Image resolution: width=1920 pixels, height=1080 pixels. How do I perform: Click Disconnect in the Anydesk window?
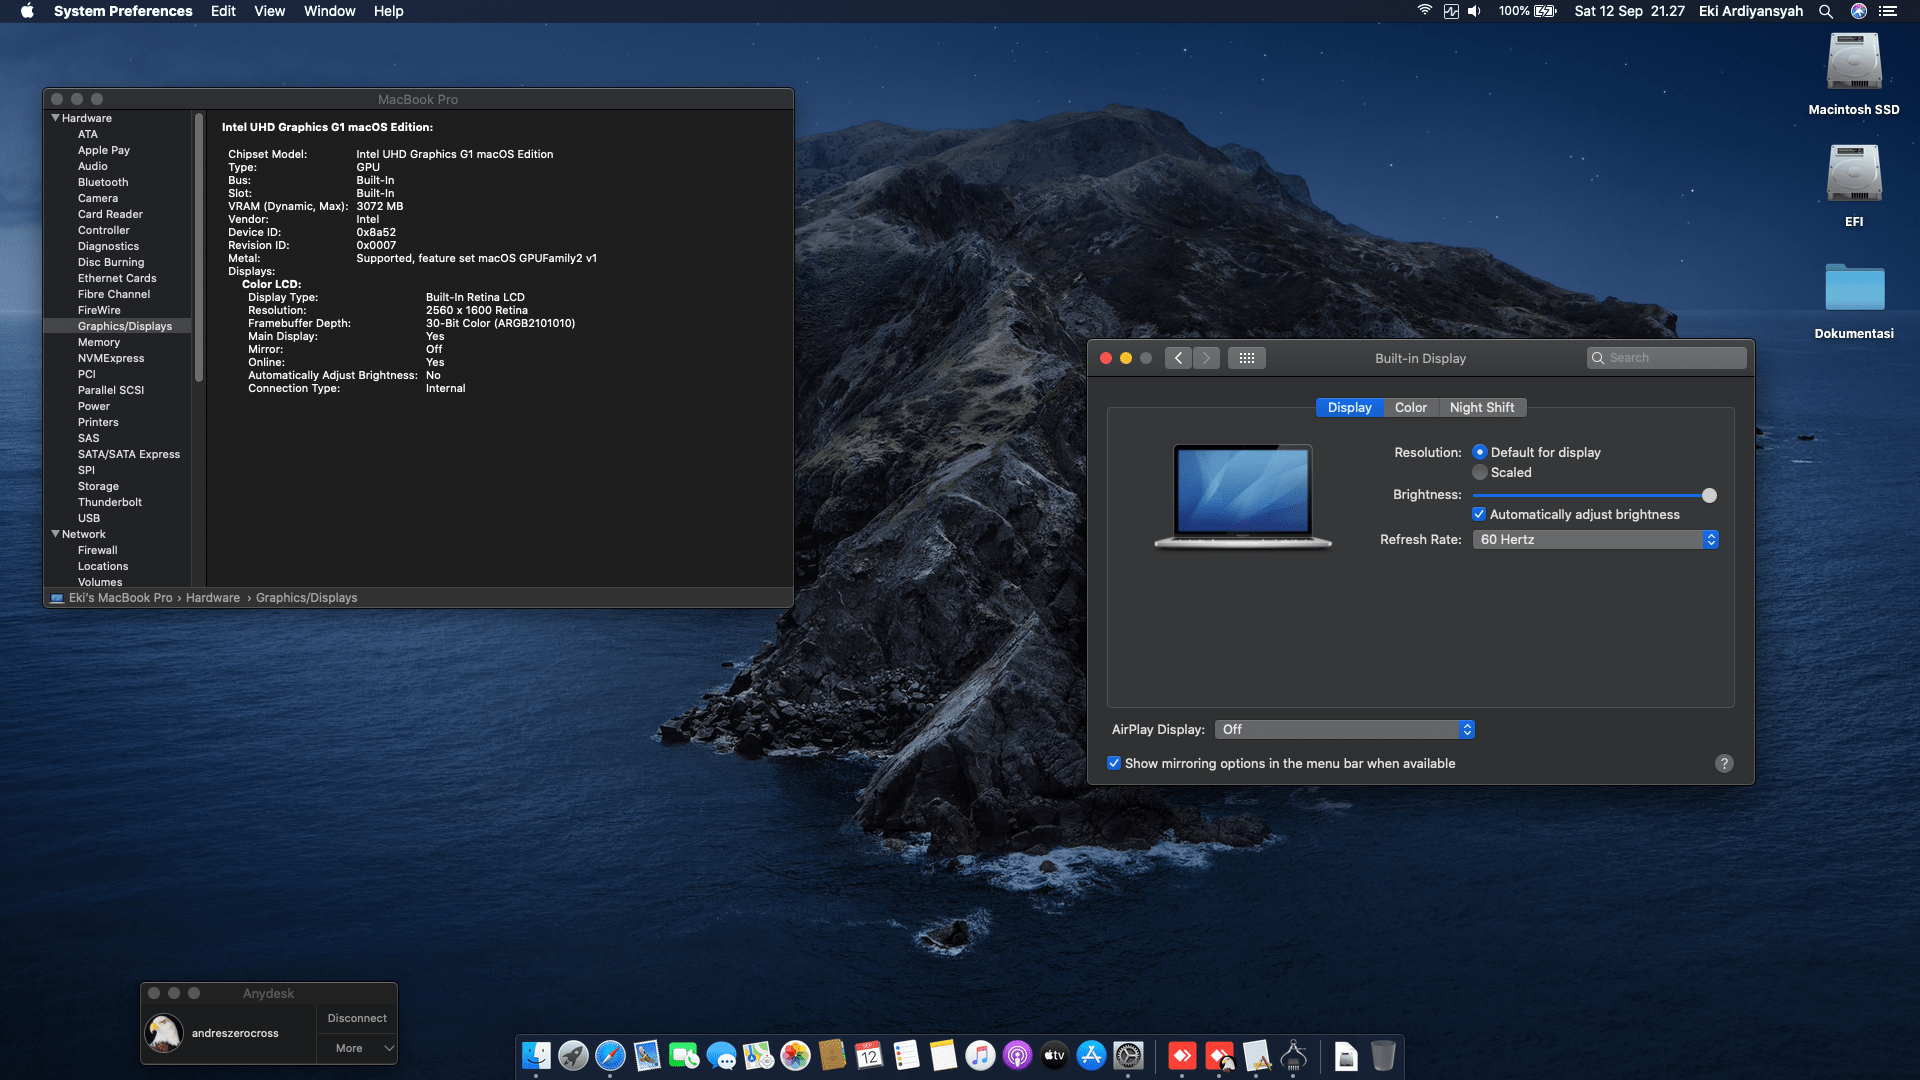pyautogui.click(x=356, y=1018)
